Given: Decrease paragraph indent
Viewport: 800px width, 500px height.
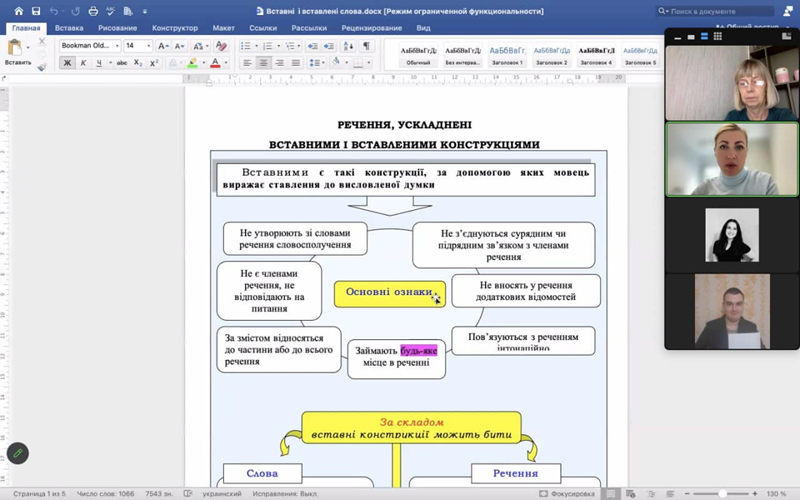Looking at the screenshot, I should coord(312,46).
